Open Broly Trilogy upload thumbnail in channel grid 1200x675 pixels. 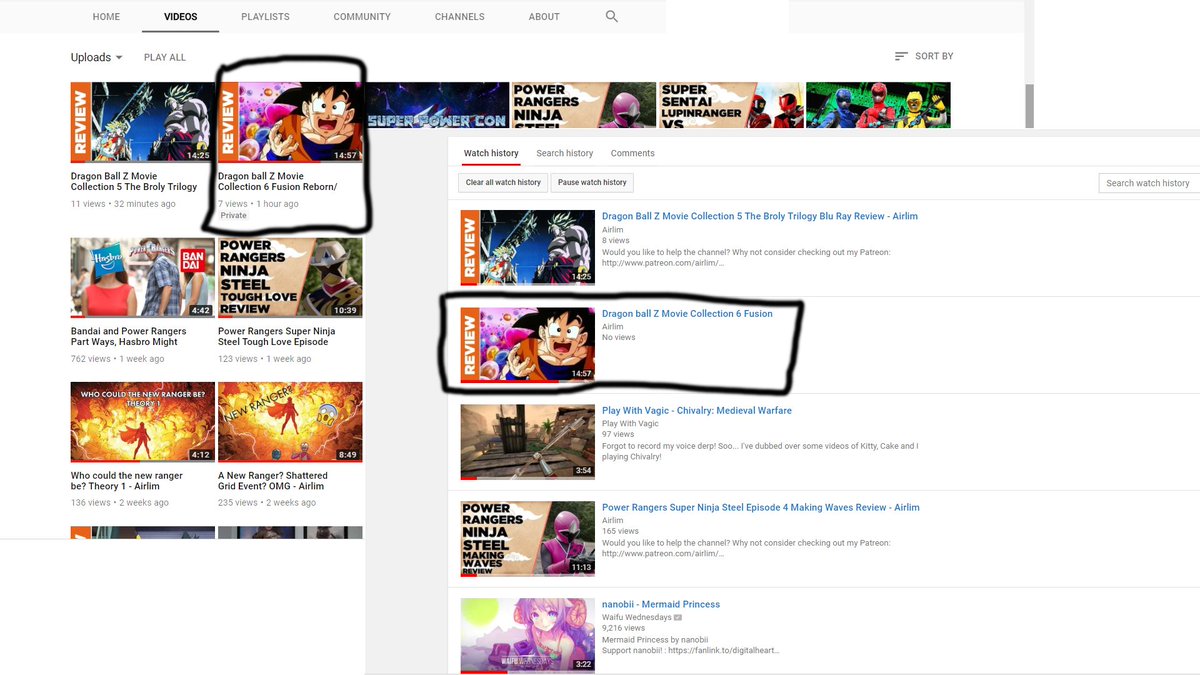(143, 122)
